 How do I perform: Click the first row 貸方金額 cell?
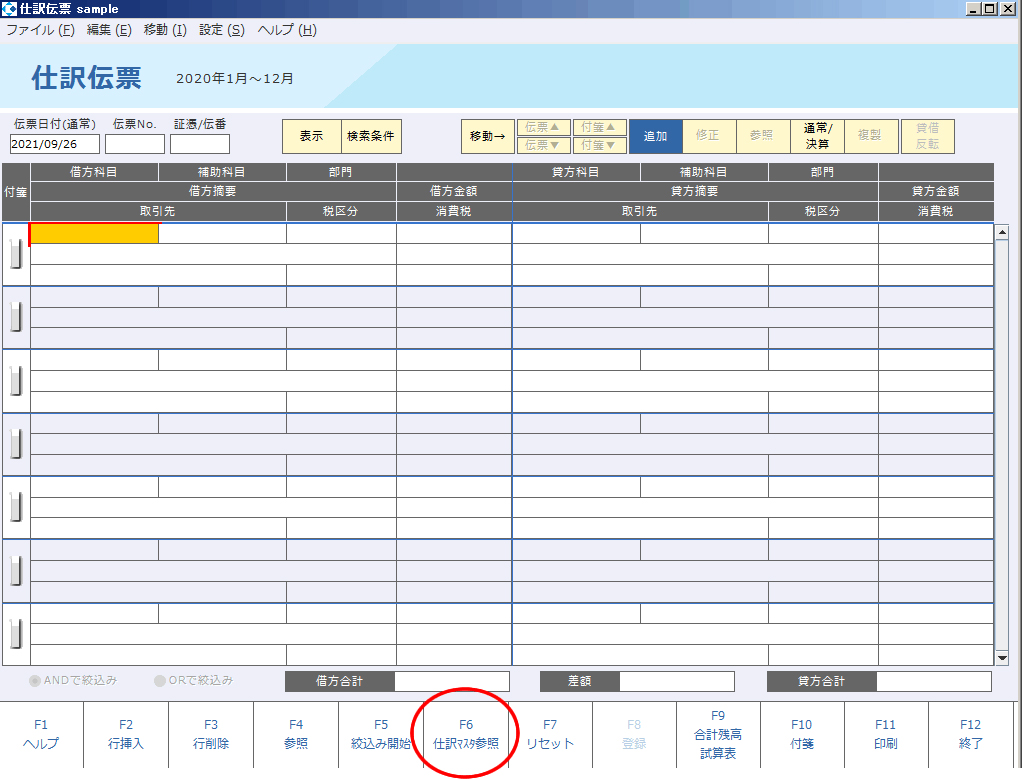click(936, 254)
